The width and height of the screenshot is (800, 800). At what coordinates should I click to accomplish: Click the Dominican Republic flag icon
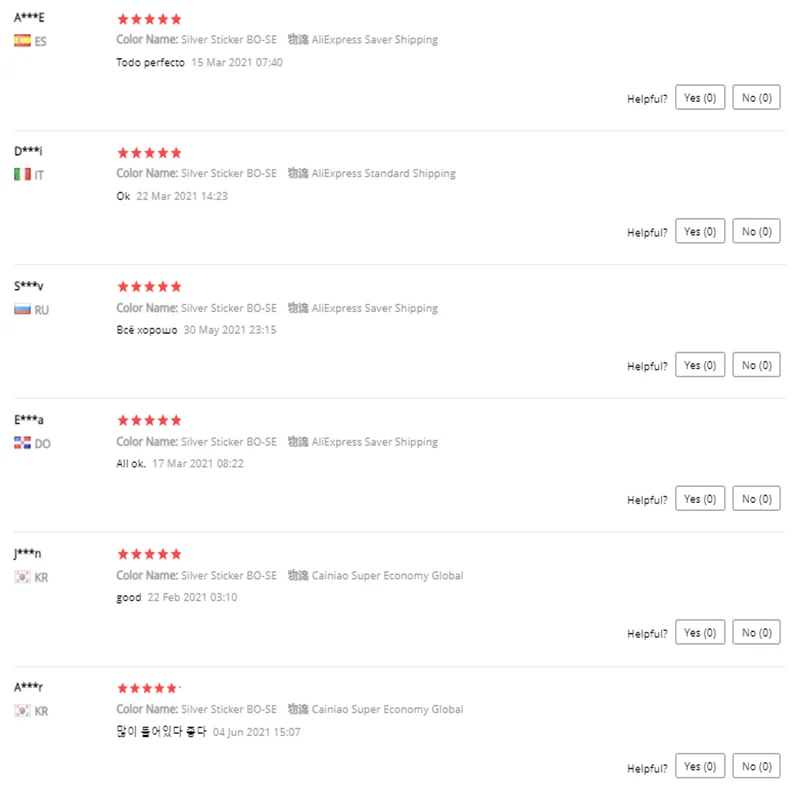tap(22, 443)
